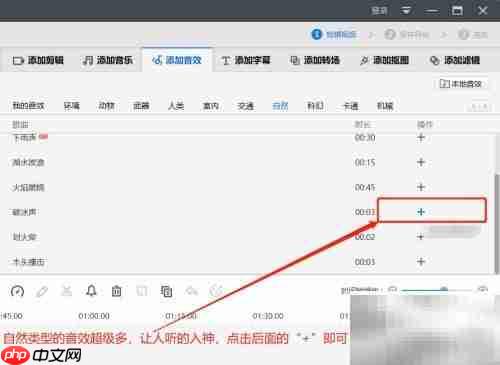Click the timeline zoom-out icon
Image resolution: width=500 pixels, height=365 pixels.
pos(393,289)
